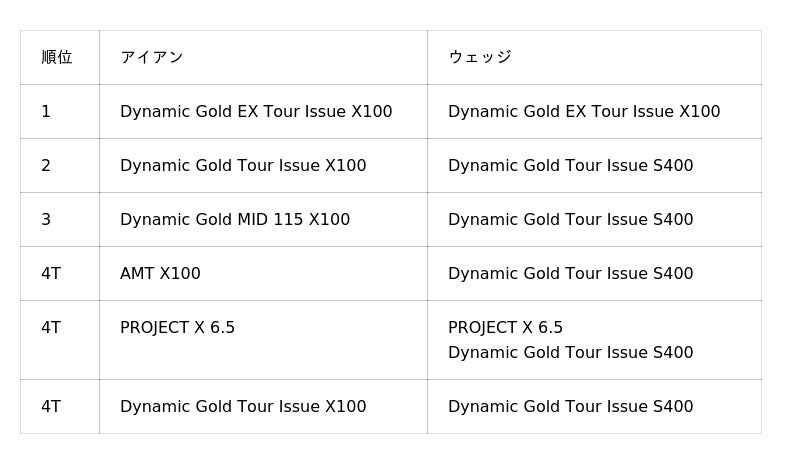This screenshot has width=800, height=464.
Task: Click last row iron Tour Issue X100
Action: pos(243,406)
